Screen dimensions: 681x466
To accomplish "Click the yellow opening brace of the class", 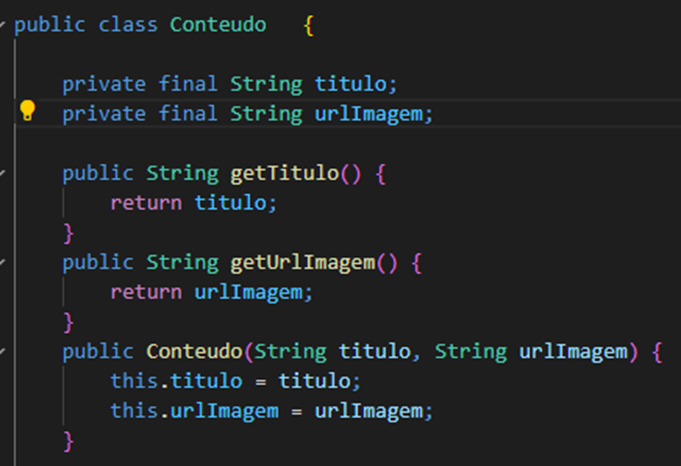I will pyautogui.click(x=308, y=25).
